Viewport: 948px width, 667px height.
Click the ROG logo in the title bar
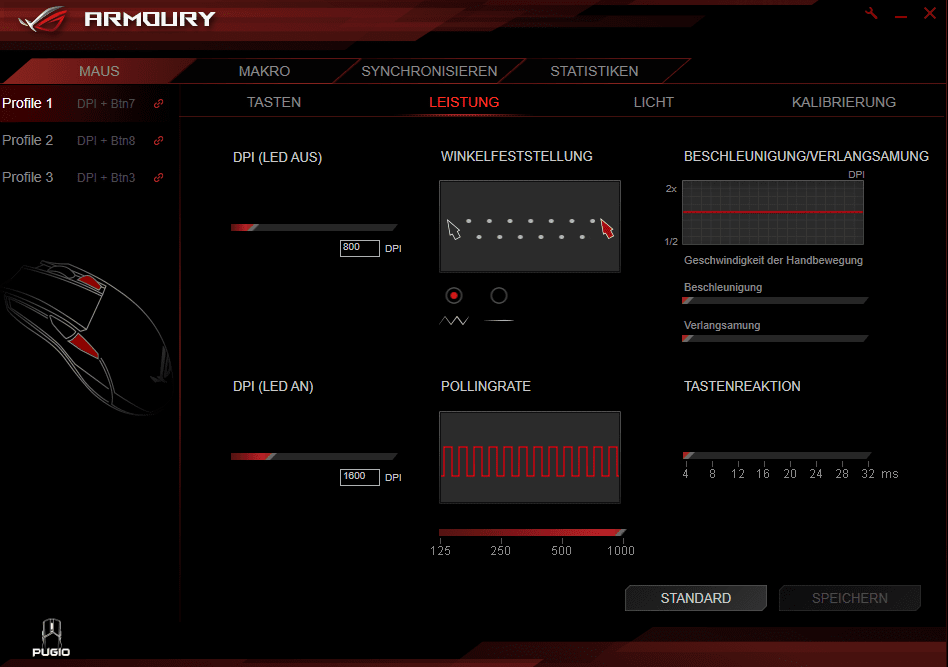(42, 19)
